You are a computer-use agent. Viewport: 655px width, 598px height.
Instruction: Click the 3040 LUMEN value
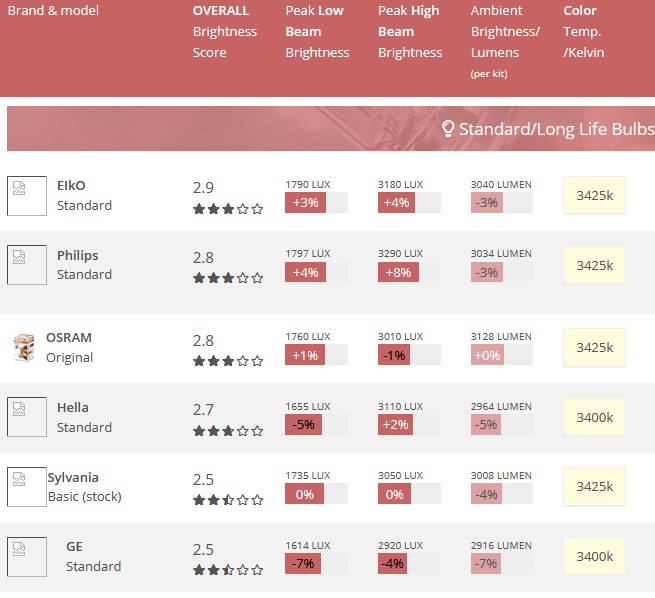(x=501, y=185)
